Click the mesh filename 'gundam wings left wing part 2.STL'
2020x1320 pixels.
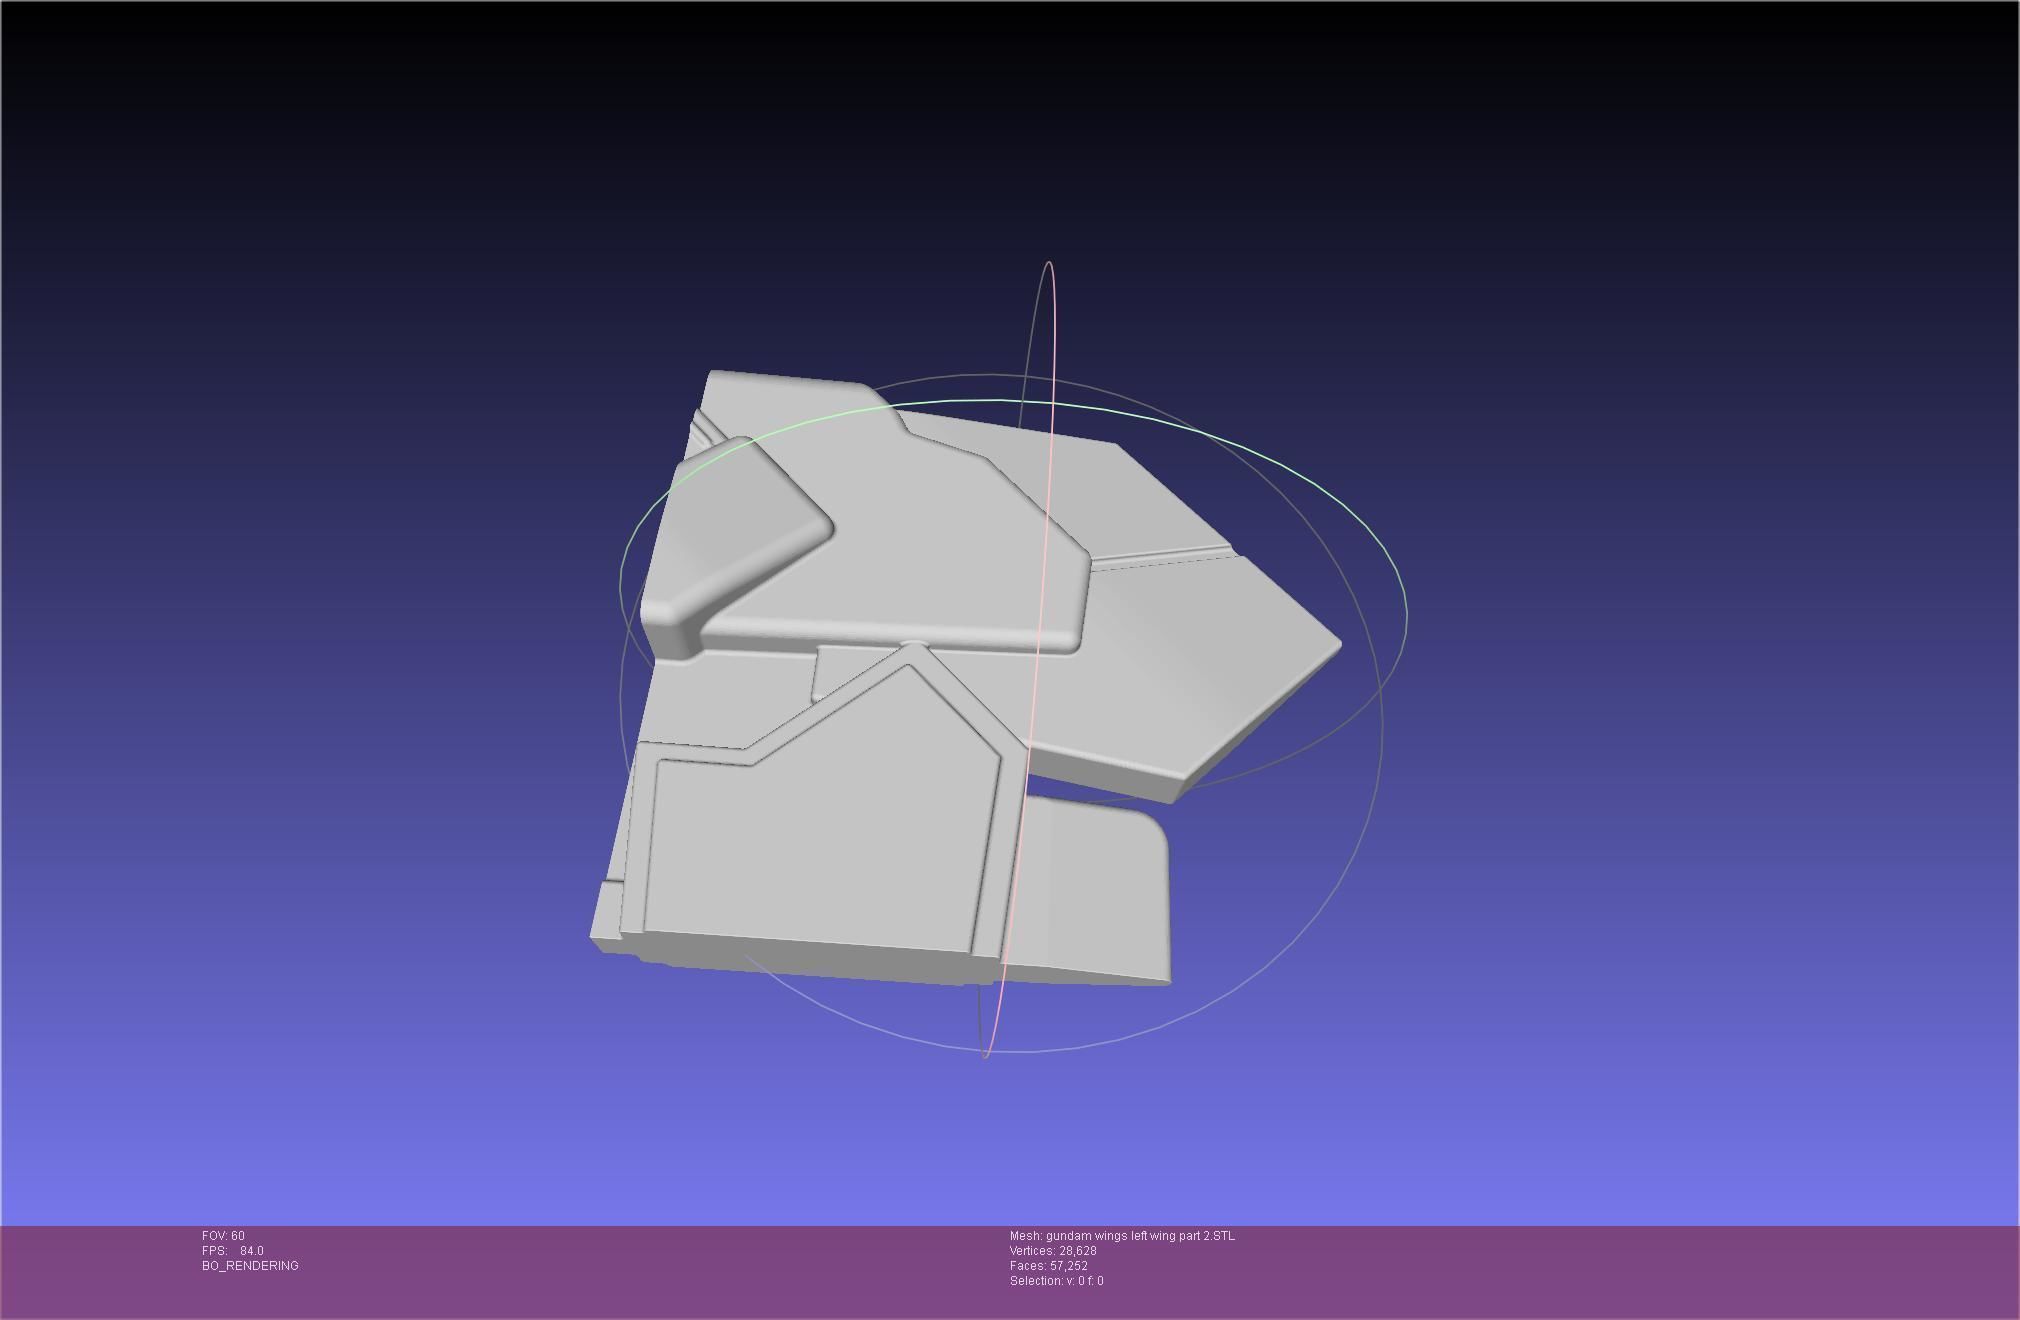point(1140,1236)
